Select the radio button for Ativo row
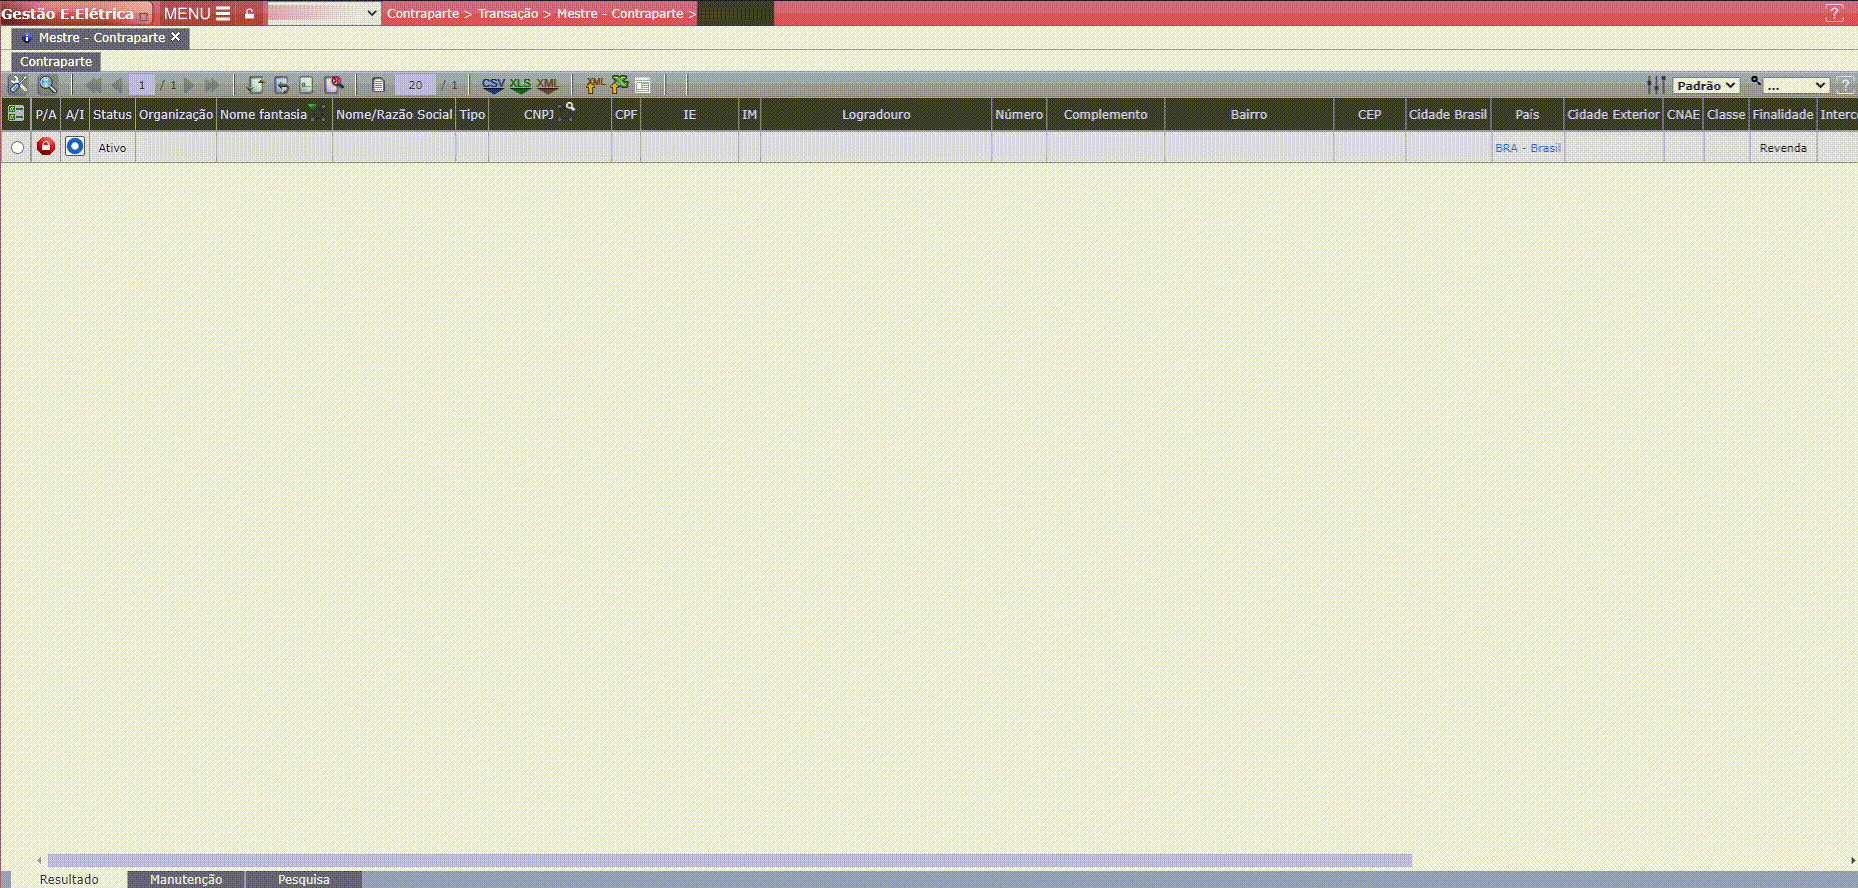This screenshot has width=1858, height=888. [17, 148]
